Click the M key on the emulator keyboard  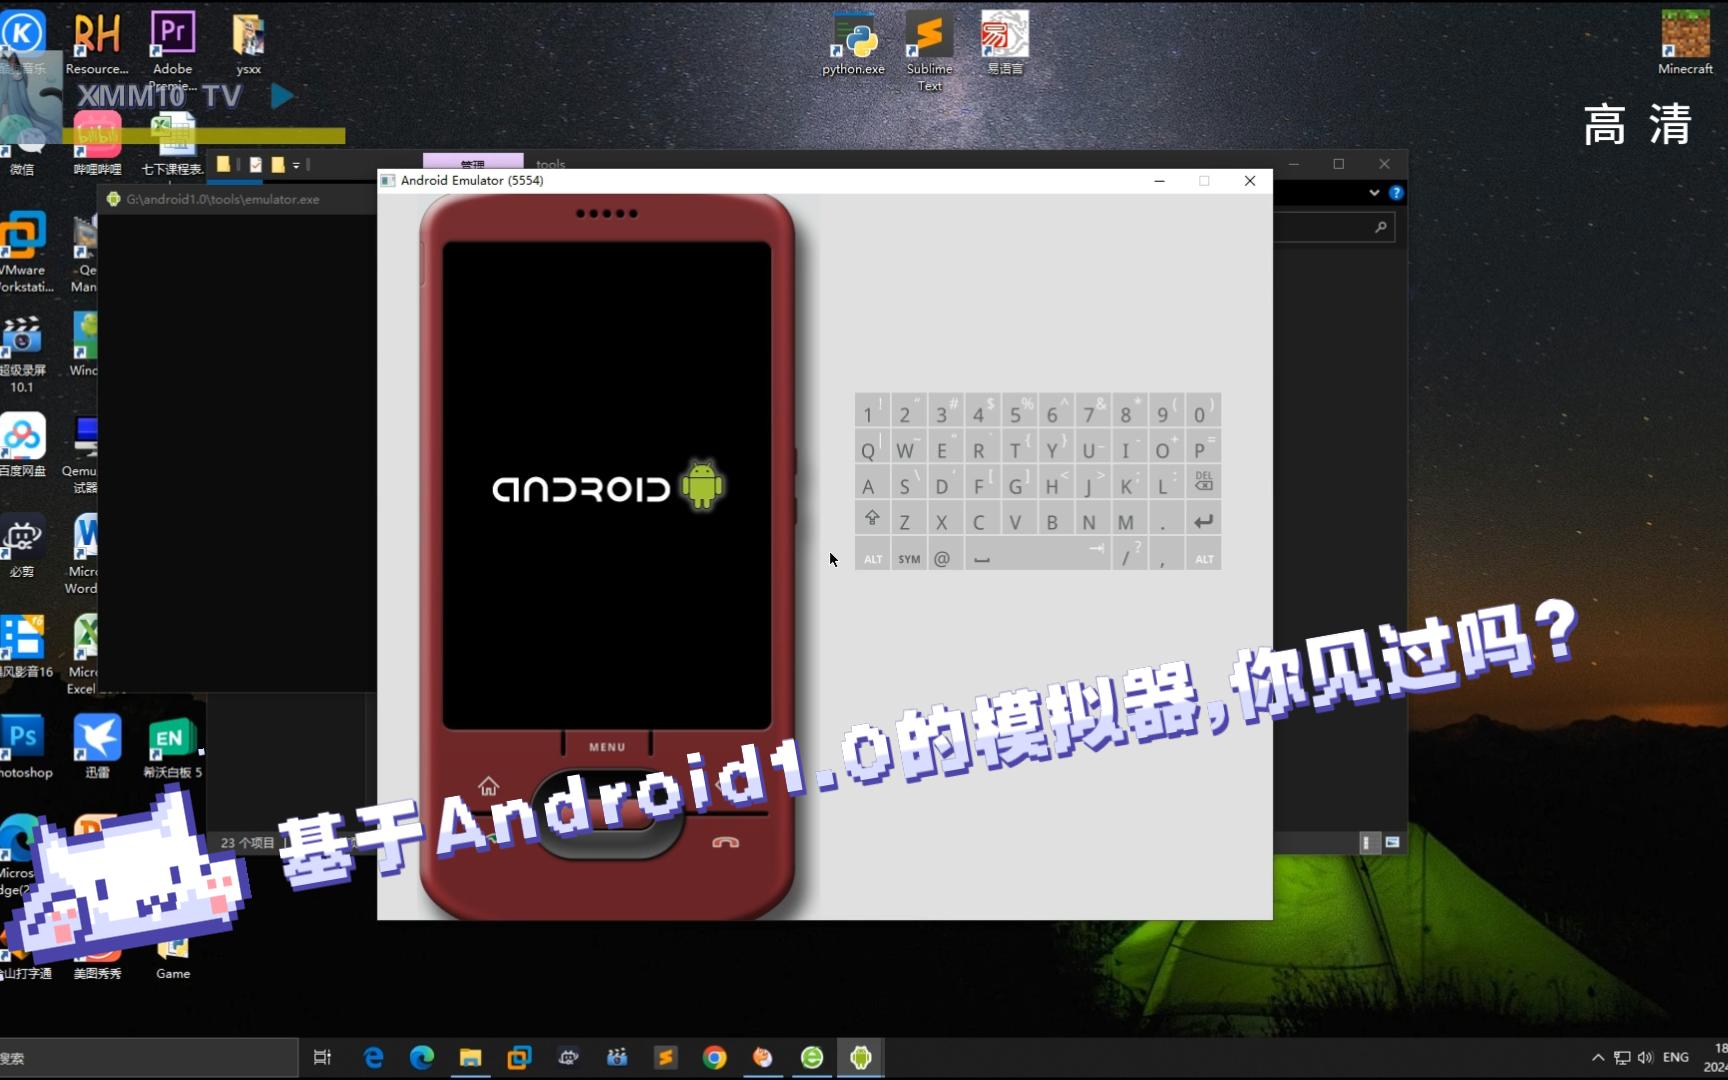(x=1128, y=520)
